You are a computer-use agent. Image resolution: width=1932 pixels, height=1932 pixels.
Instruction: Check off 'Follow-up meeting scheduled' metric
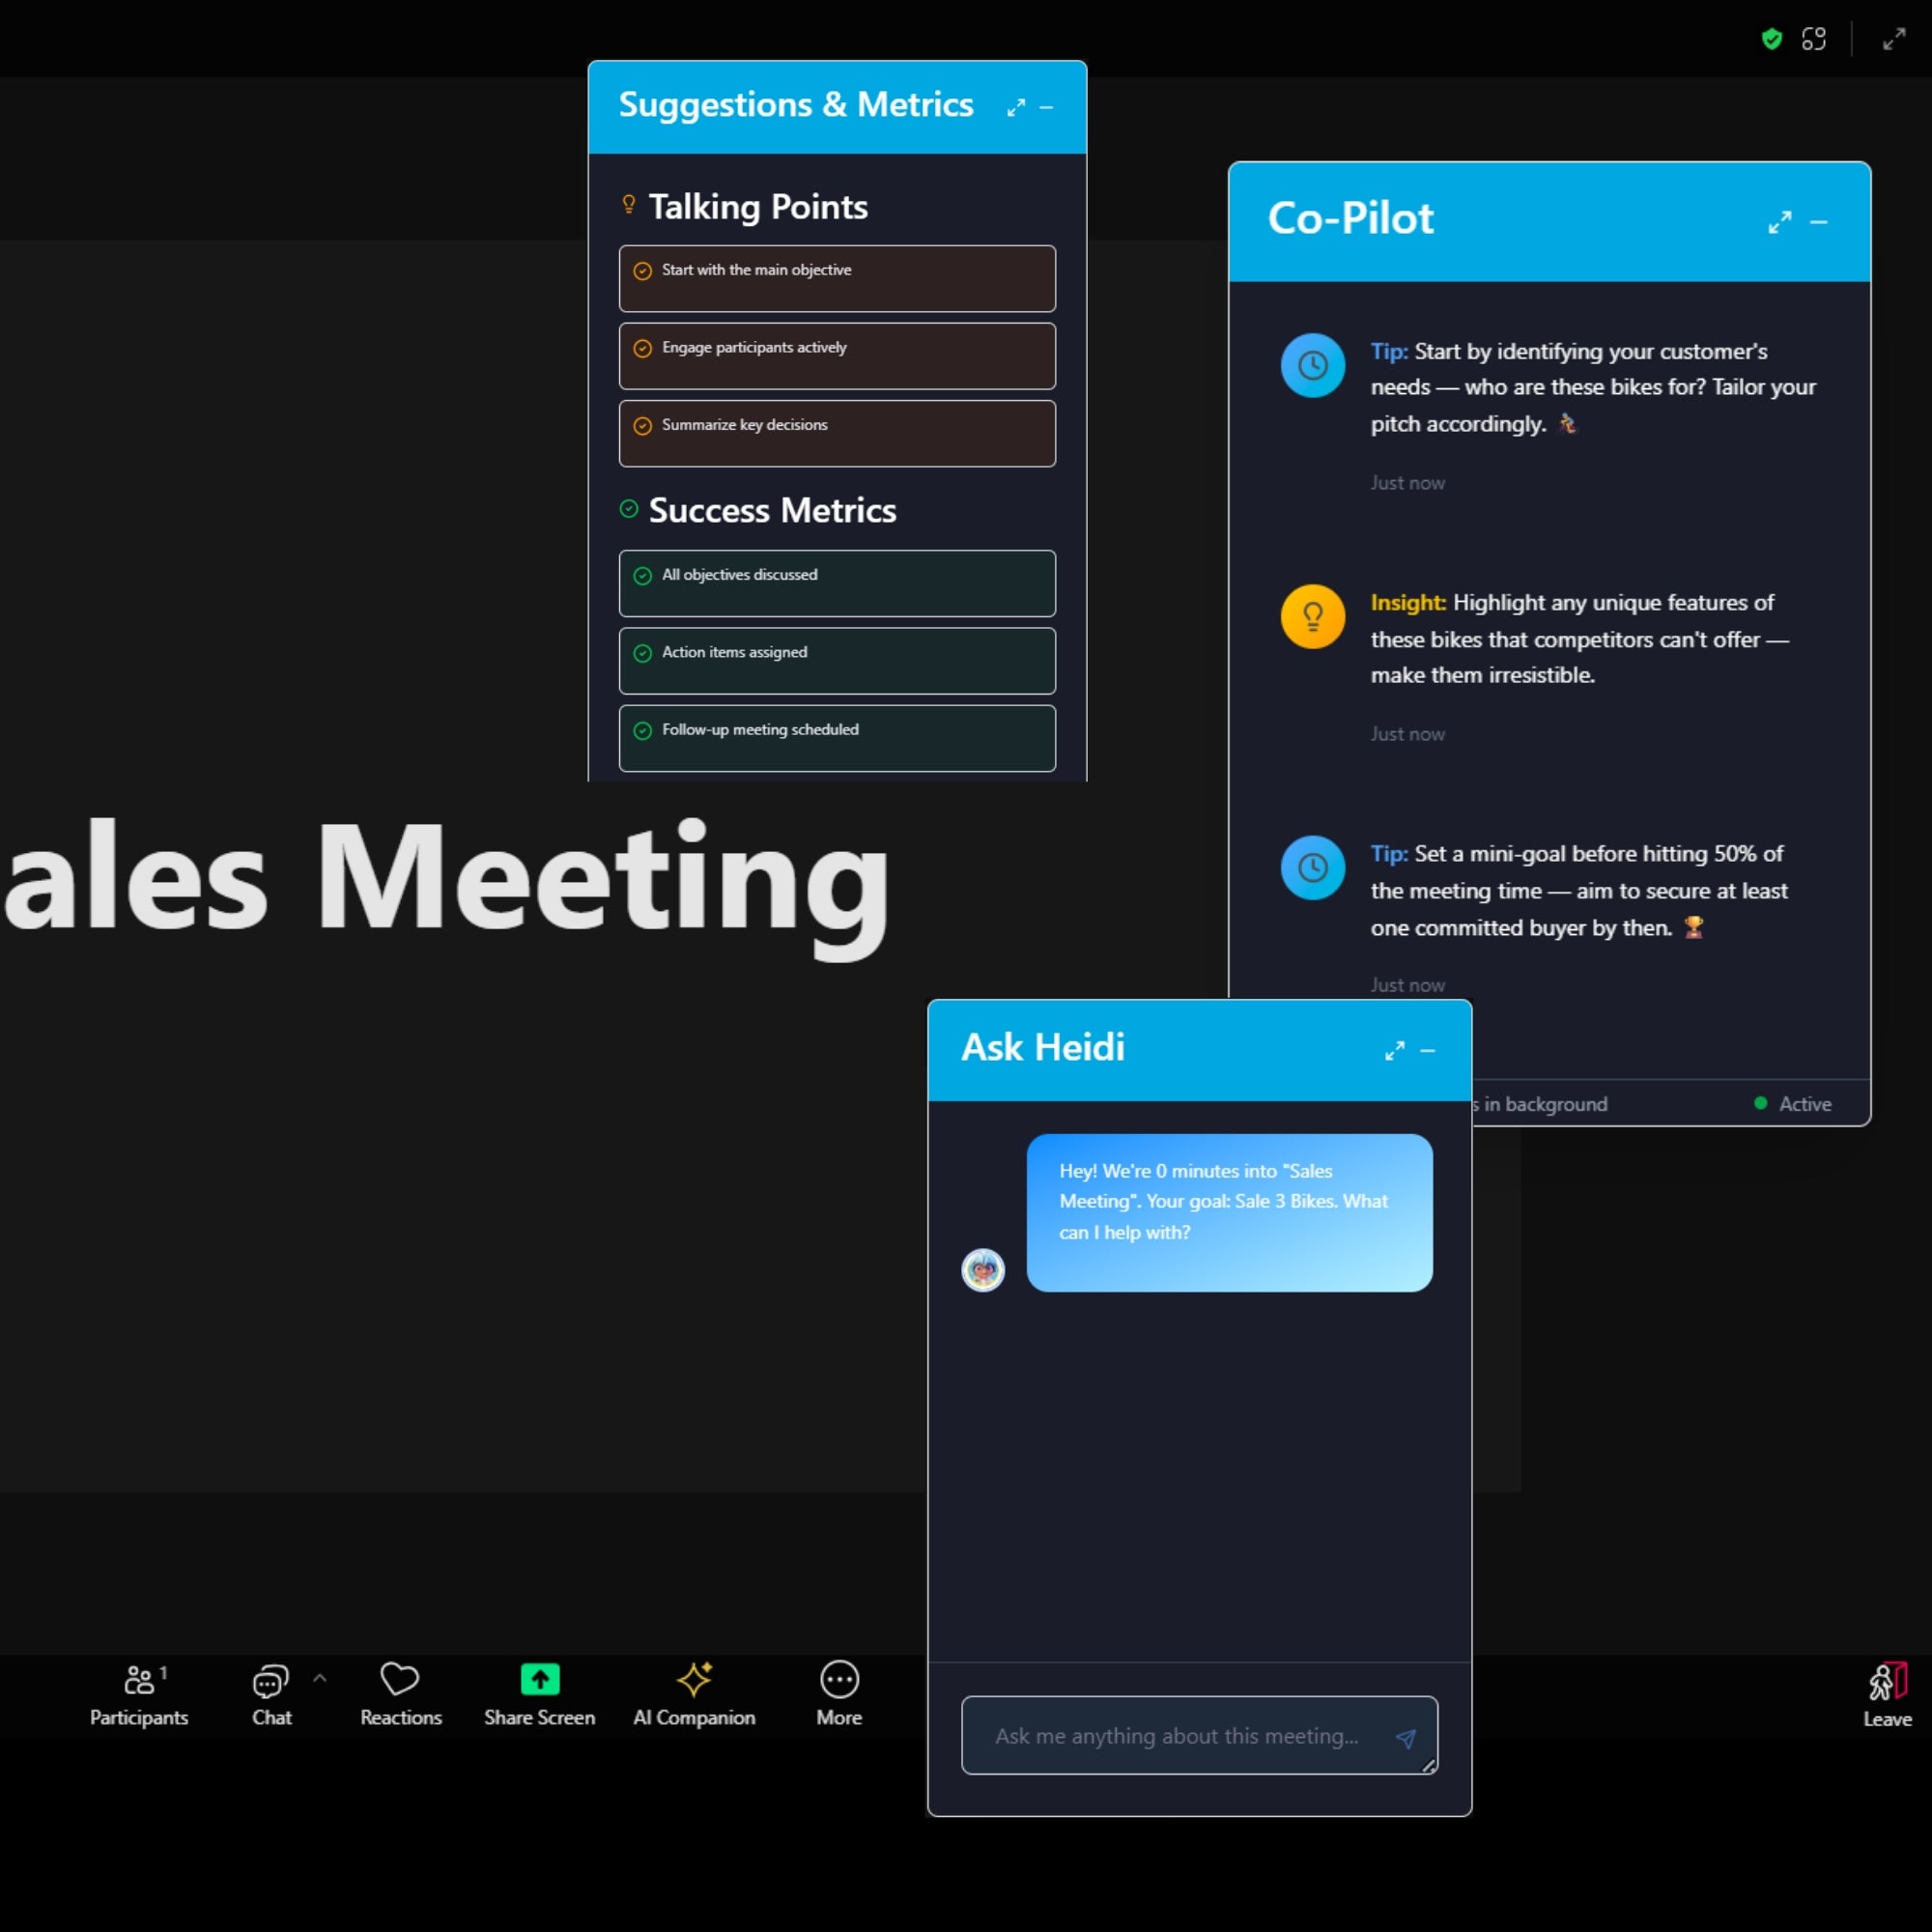pos(643,730)
